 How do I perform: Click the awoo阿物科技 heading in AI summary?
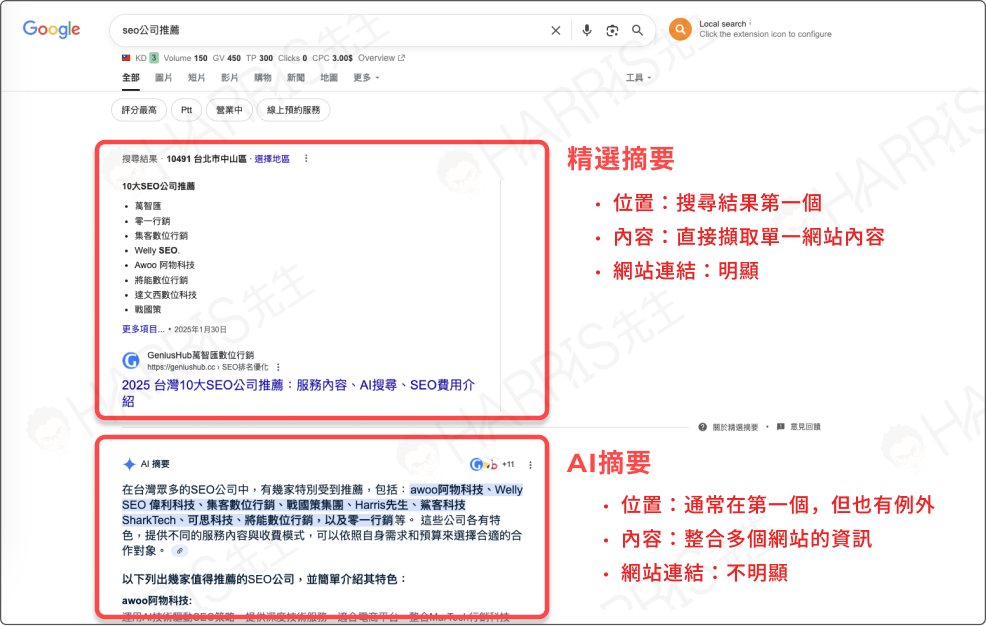tap(157, 601)
